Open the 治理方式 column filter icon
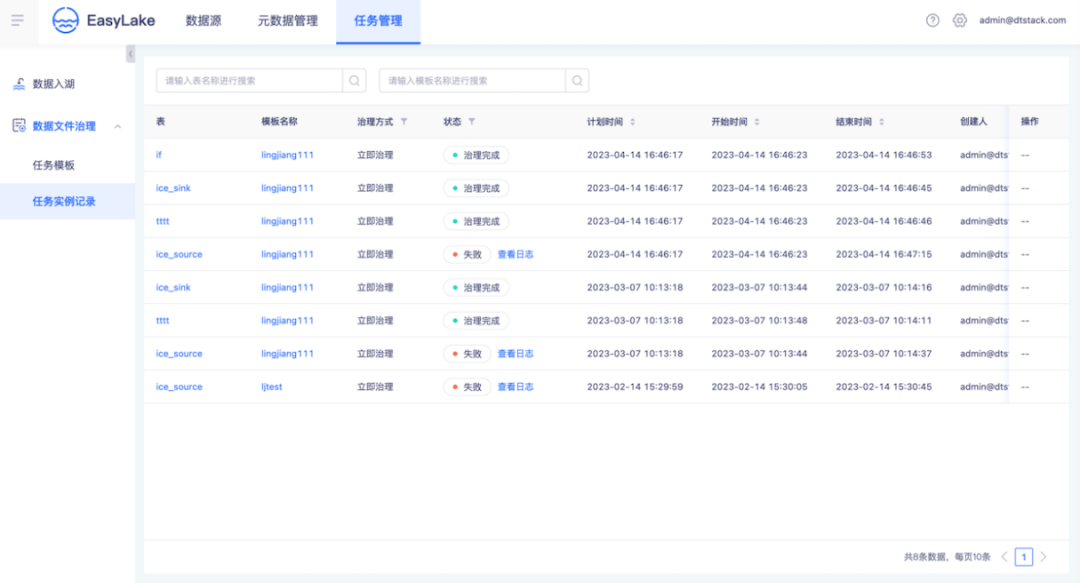 tap(404, 122)
